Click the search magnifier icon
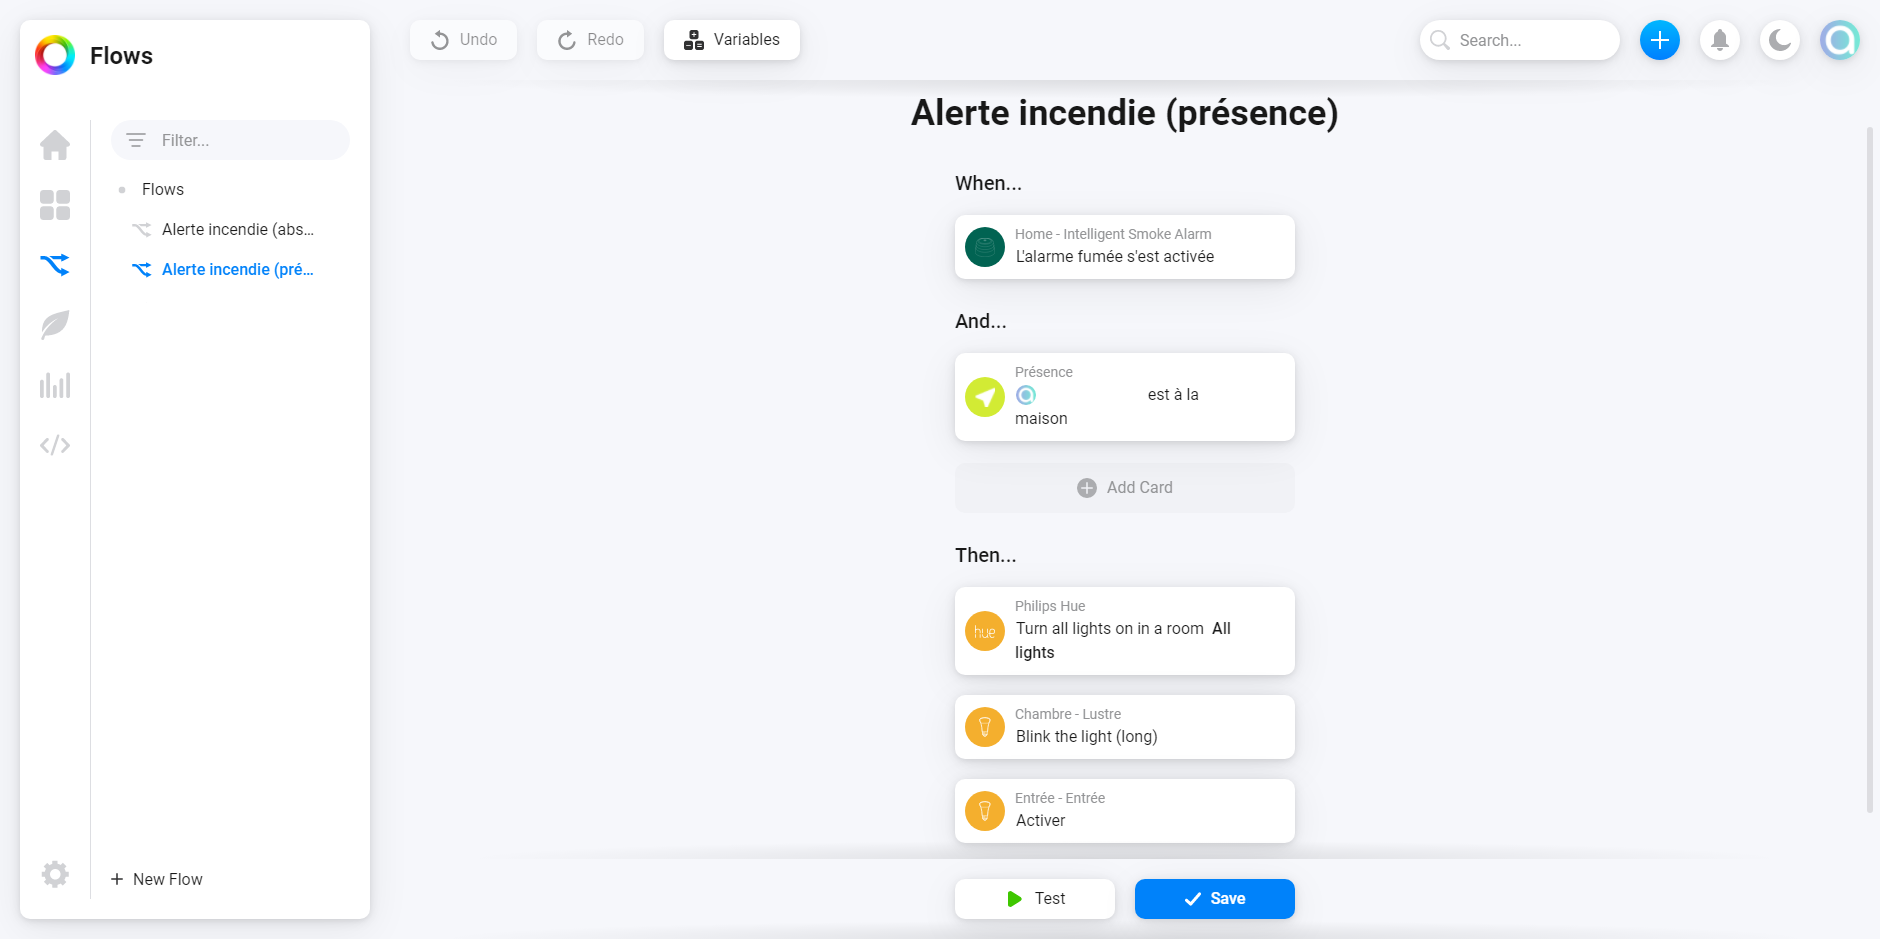 point(1440,40)
